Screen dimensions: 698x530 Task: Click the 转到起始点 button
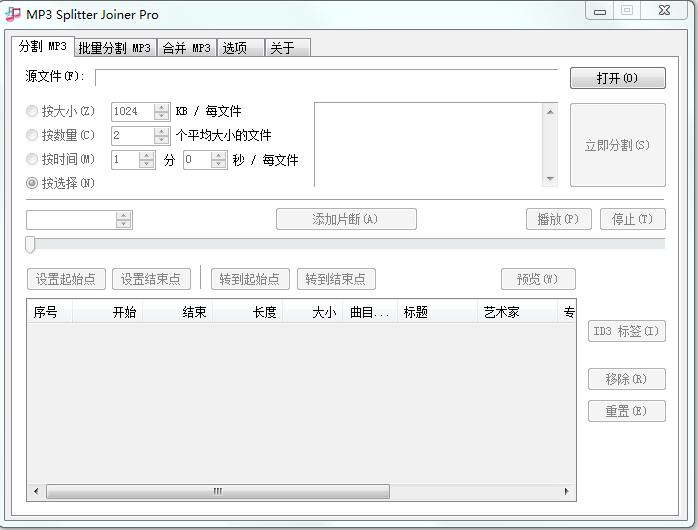tap(250, 279)
